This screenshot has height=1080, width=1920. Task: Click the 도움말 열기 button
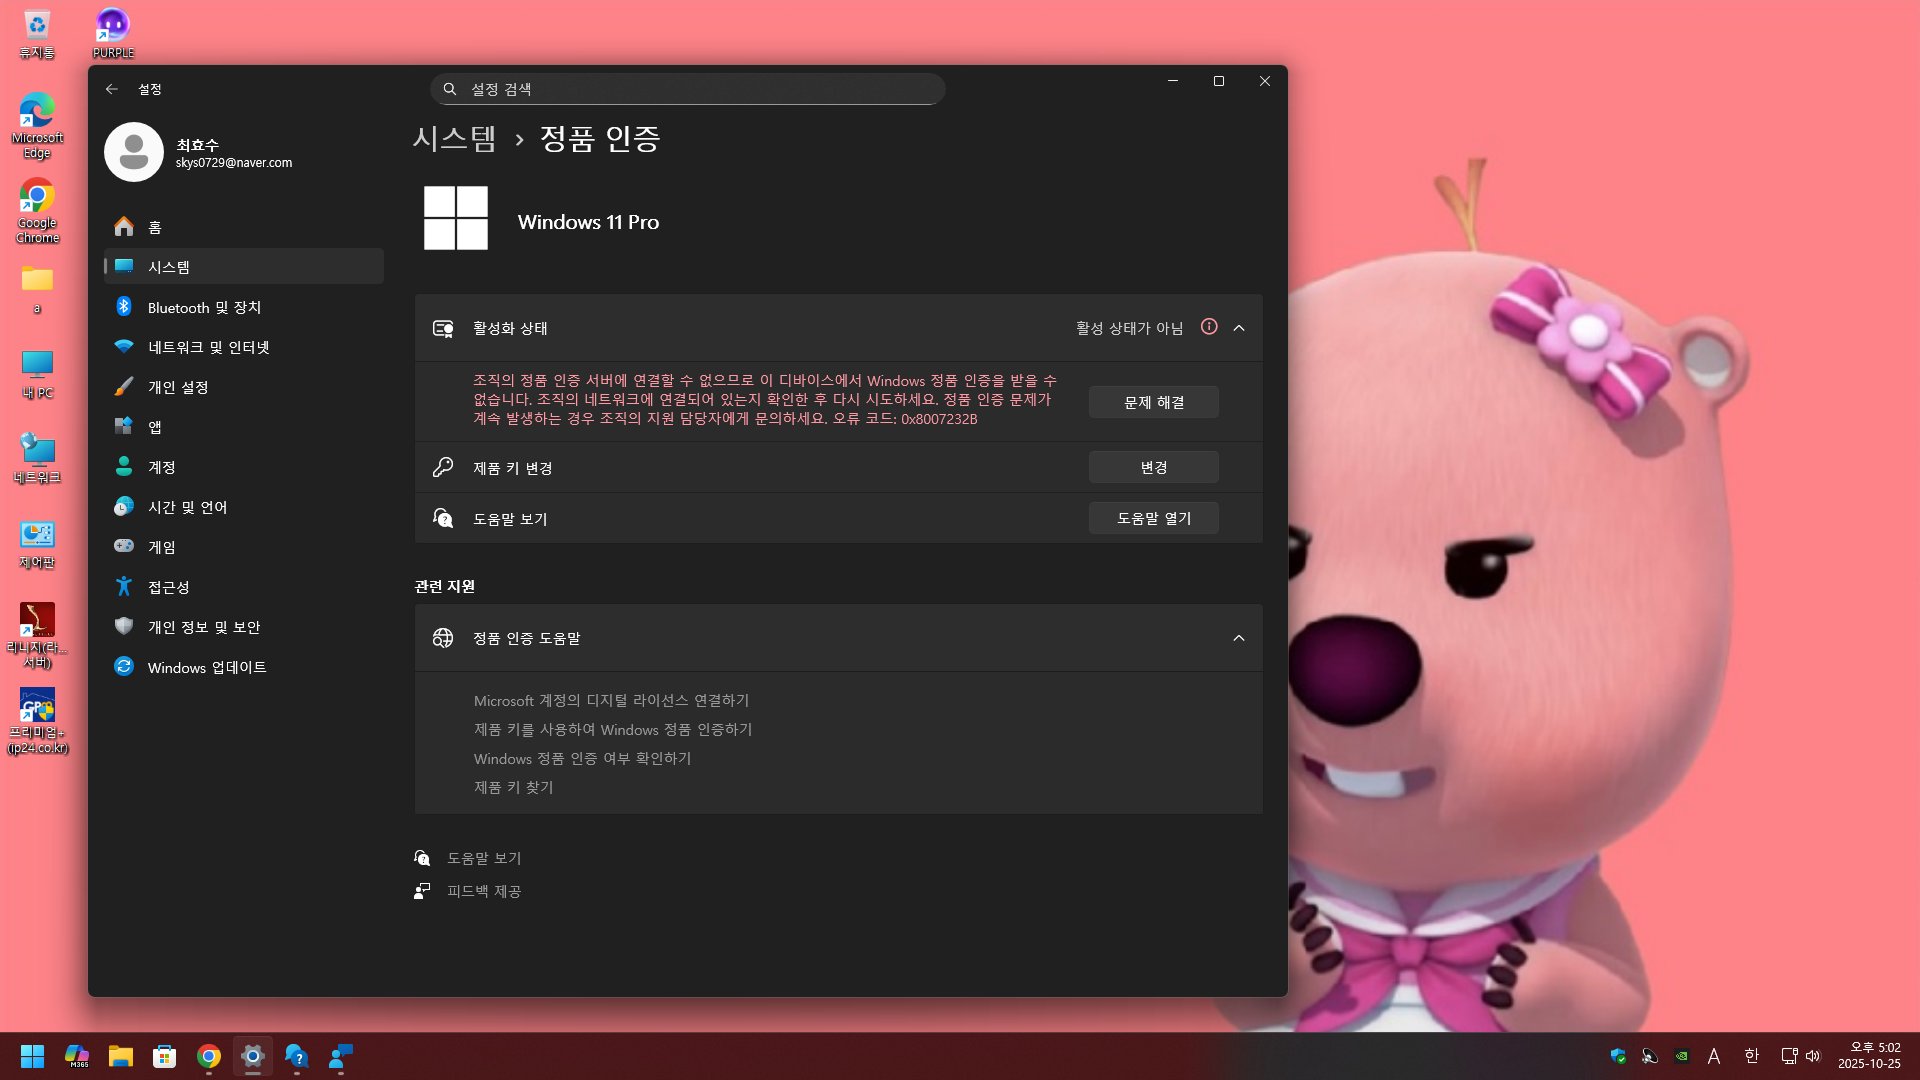coord(1154,518)
